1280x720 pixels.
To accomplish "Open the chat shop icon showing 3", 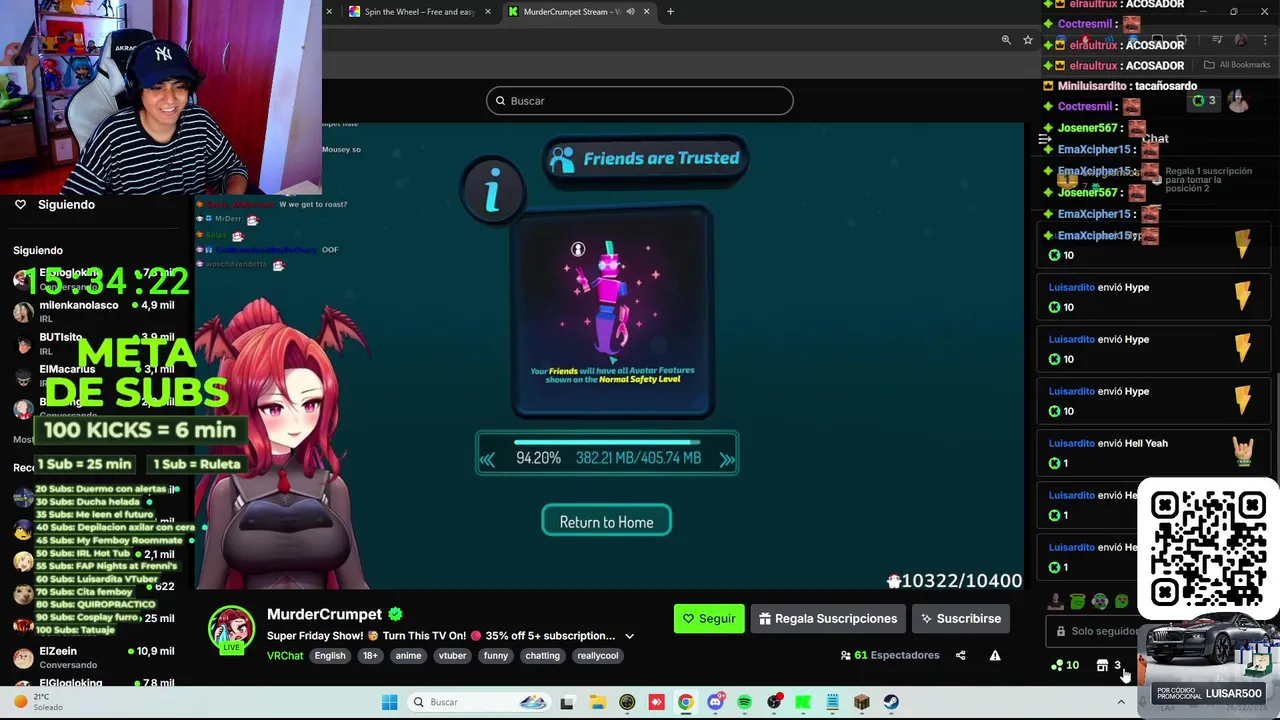I will pos(1108,666).
